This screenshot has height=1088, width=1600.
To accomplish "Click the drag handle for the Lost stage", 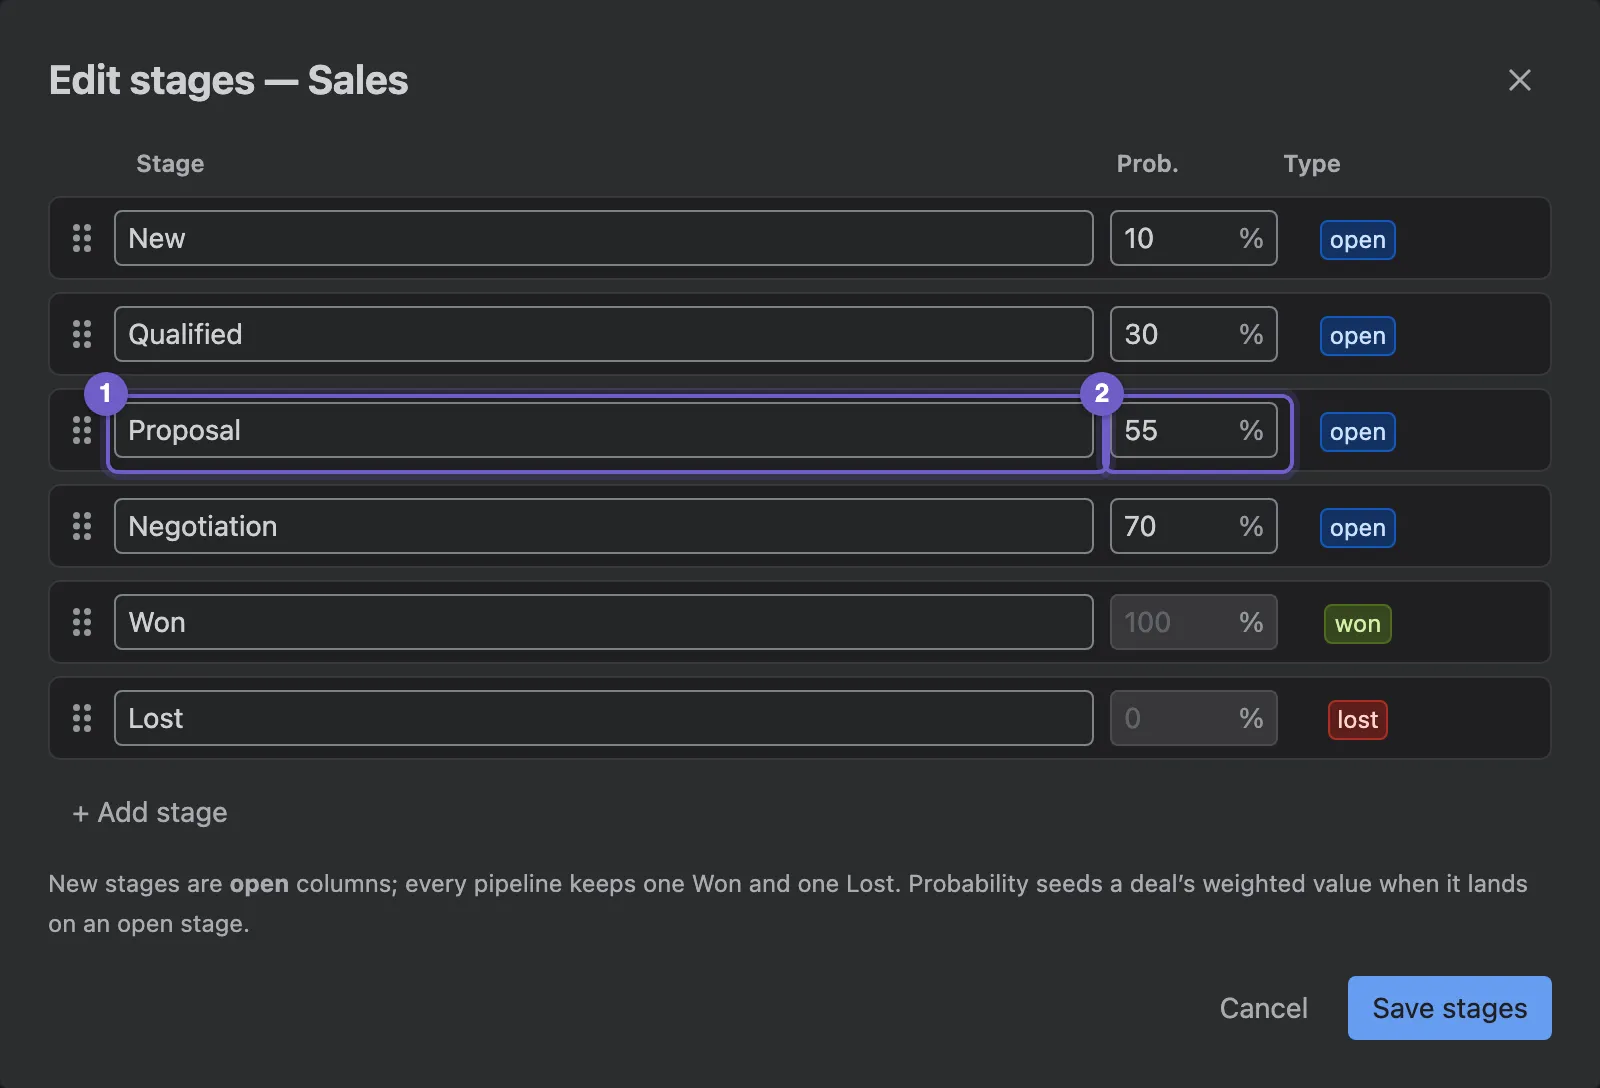I will coord(82,718).
